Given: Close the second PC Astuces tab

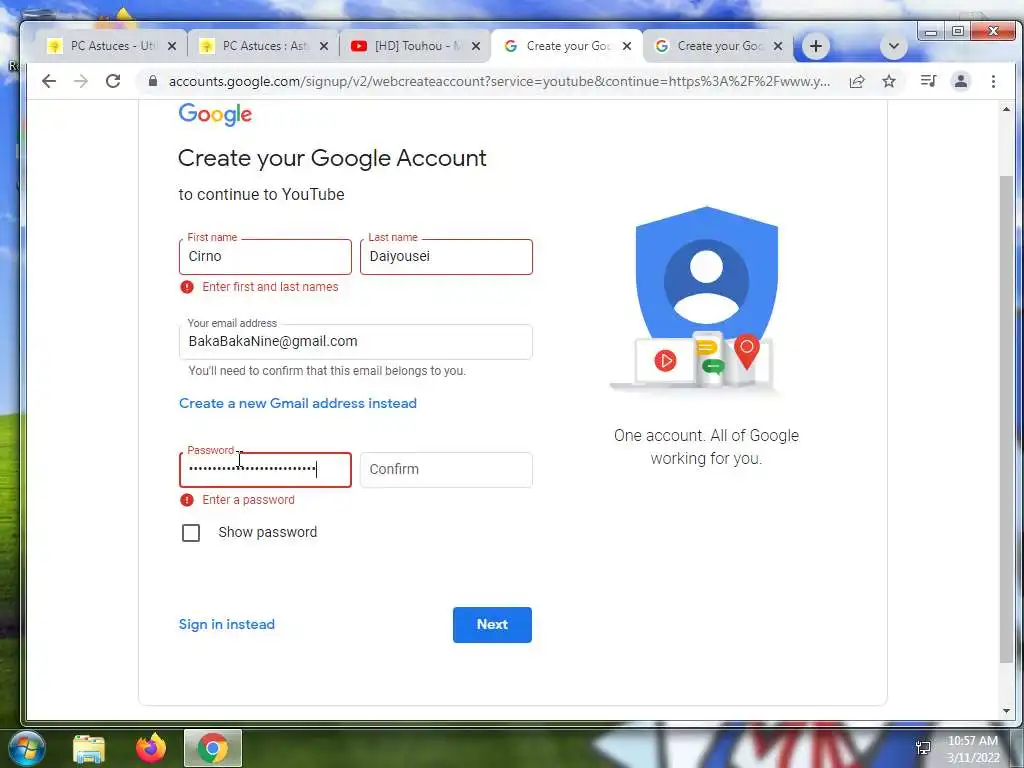Looking at the screenshot, I should click(x=324, y=46).
